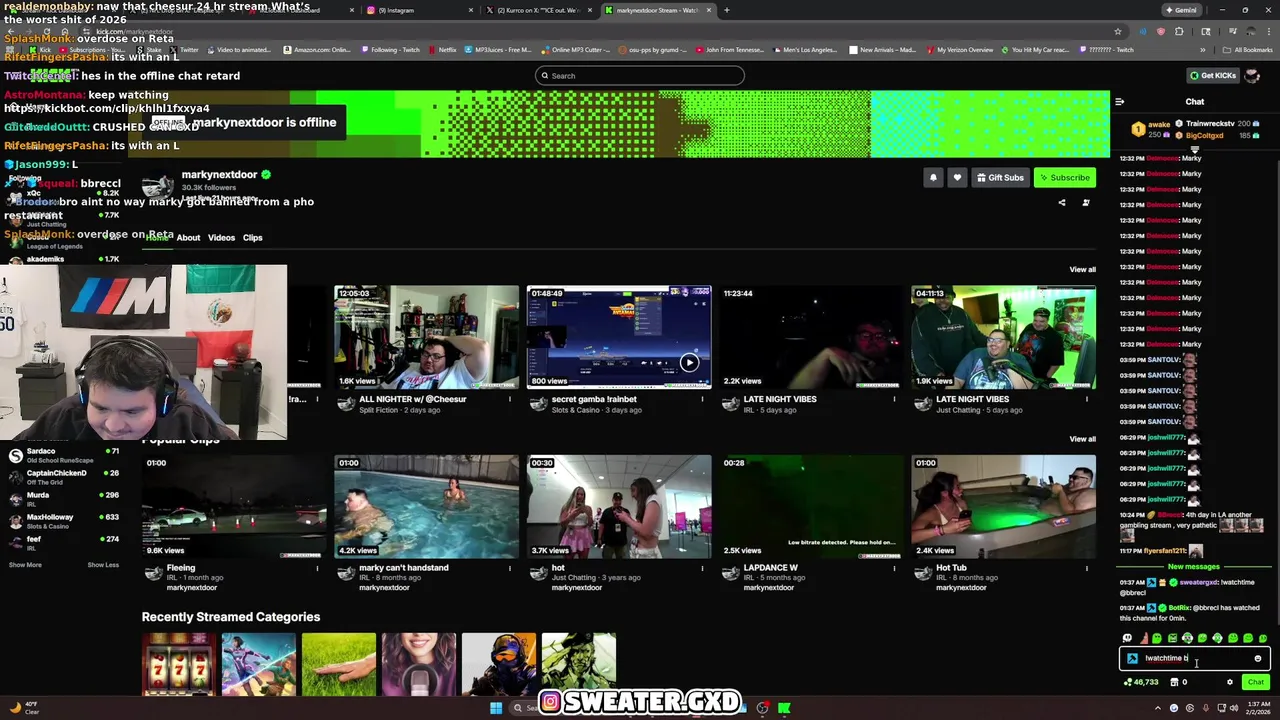This screenshot has height=720, width=1280.
Task: Open options menu for LAPDANCE W clip
Action: point(894,568)
